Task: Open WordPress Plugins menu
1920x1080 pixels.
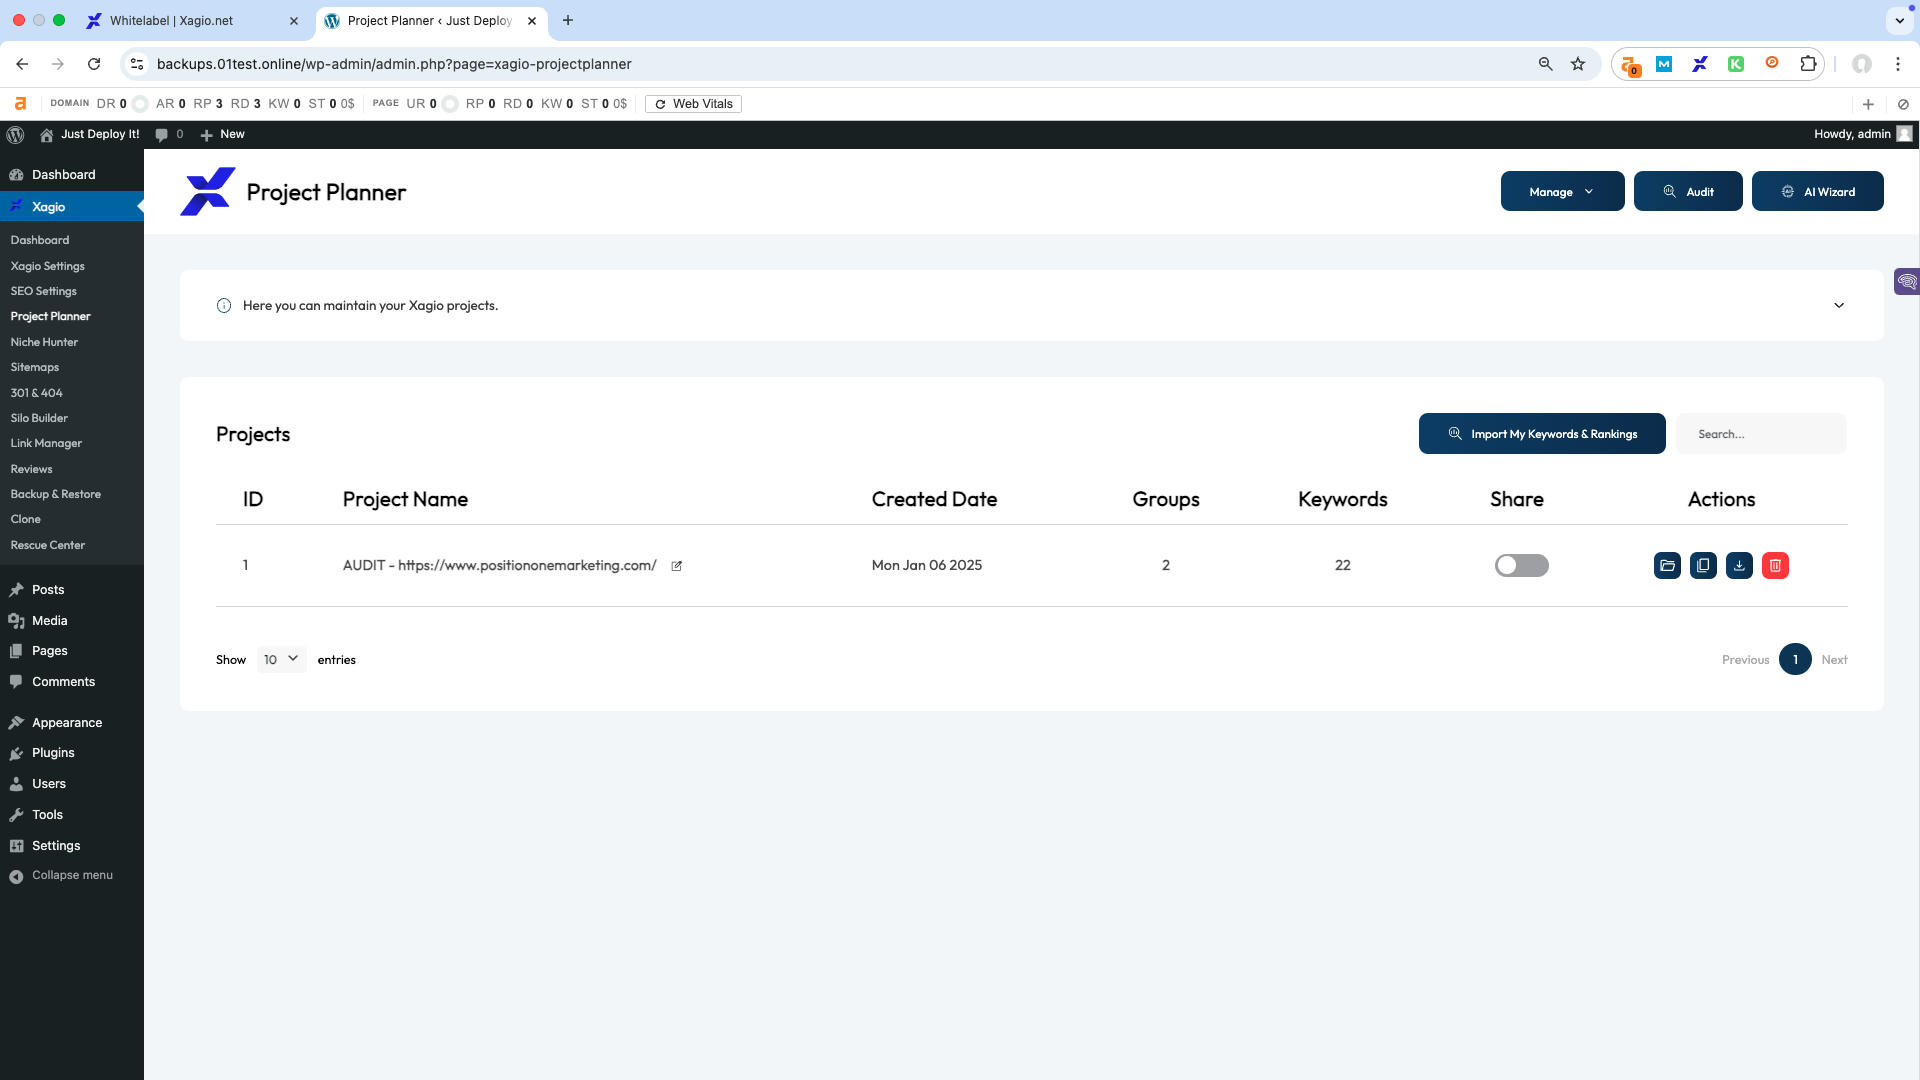Action: pos(53,753)
